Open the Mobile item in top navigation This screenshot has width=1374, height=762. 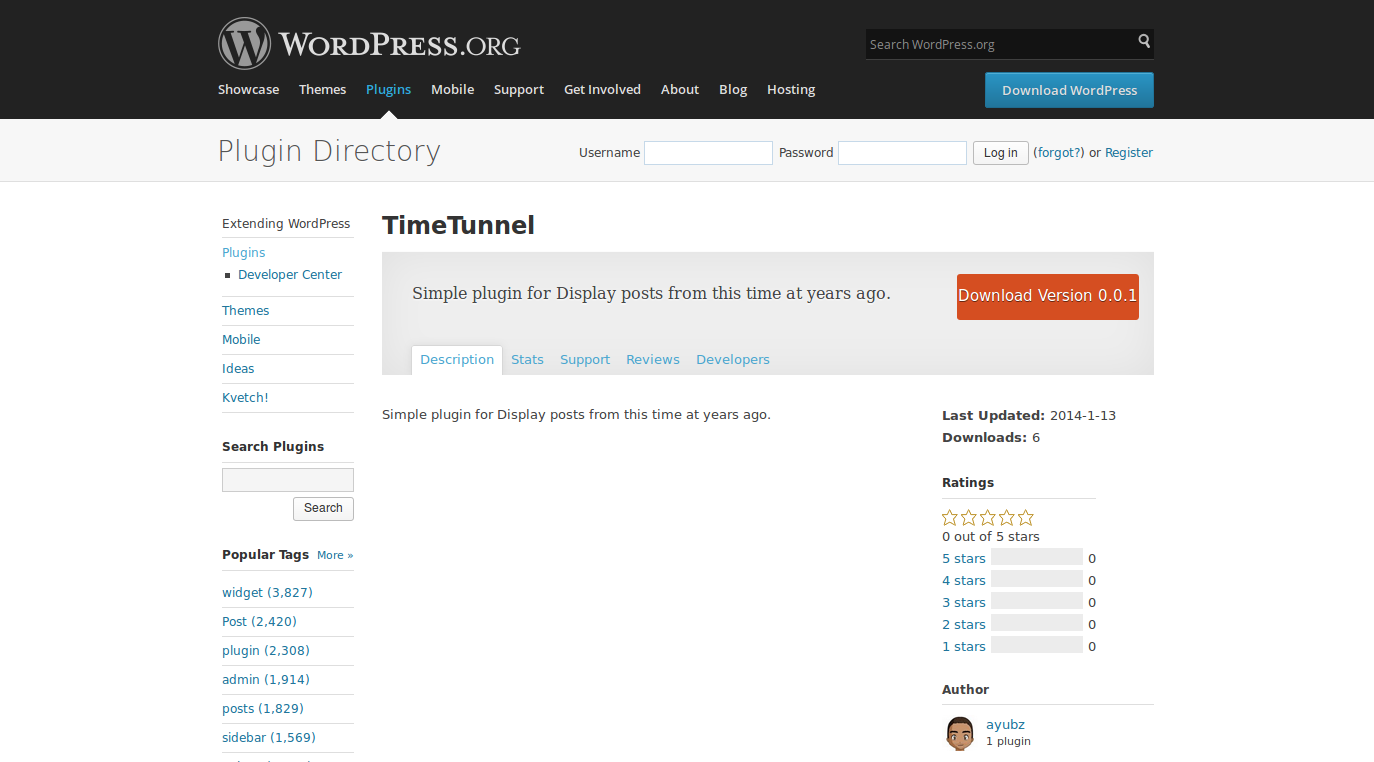click(452, 89)
